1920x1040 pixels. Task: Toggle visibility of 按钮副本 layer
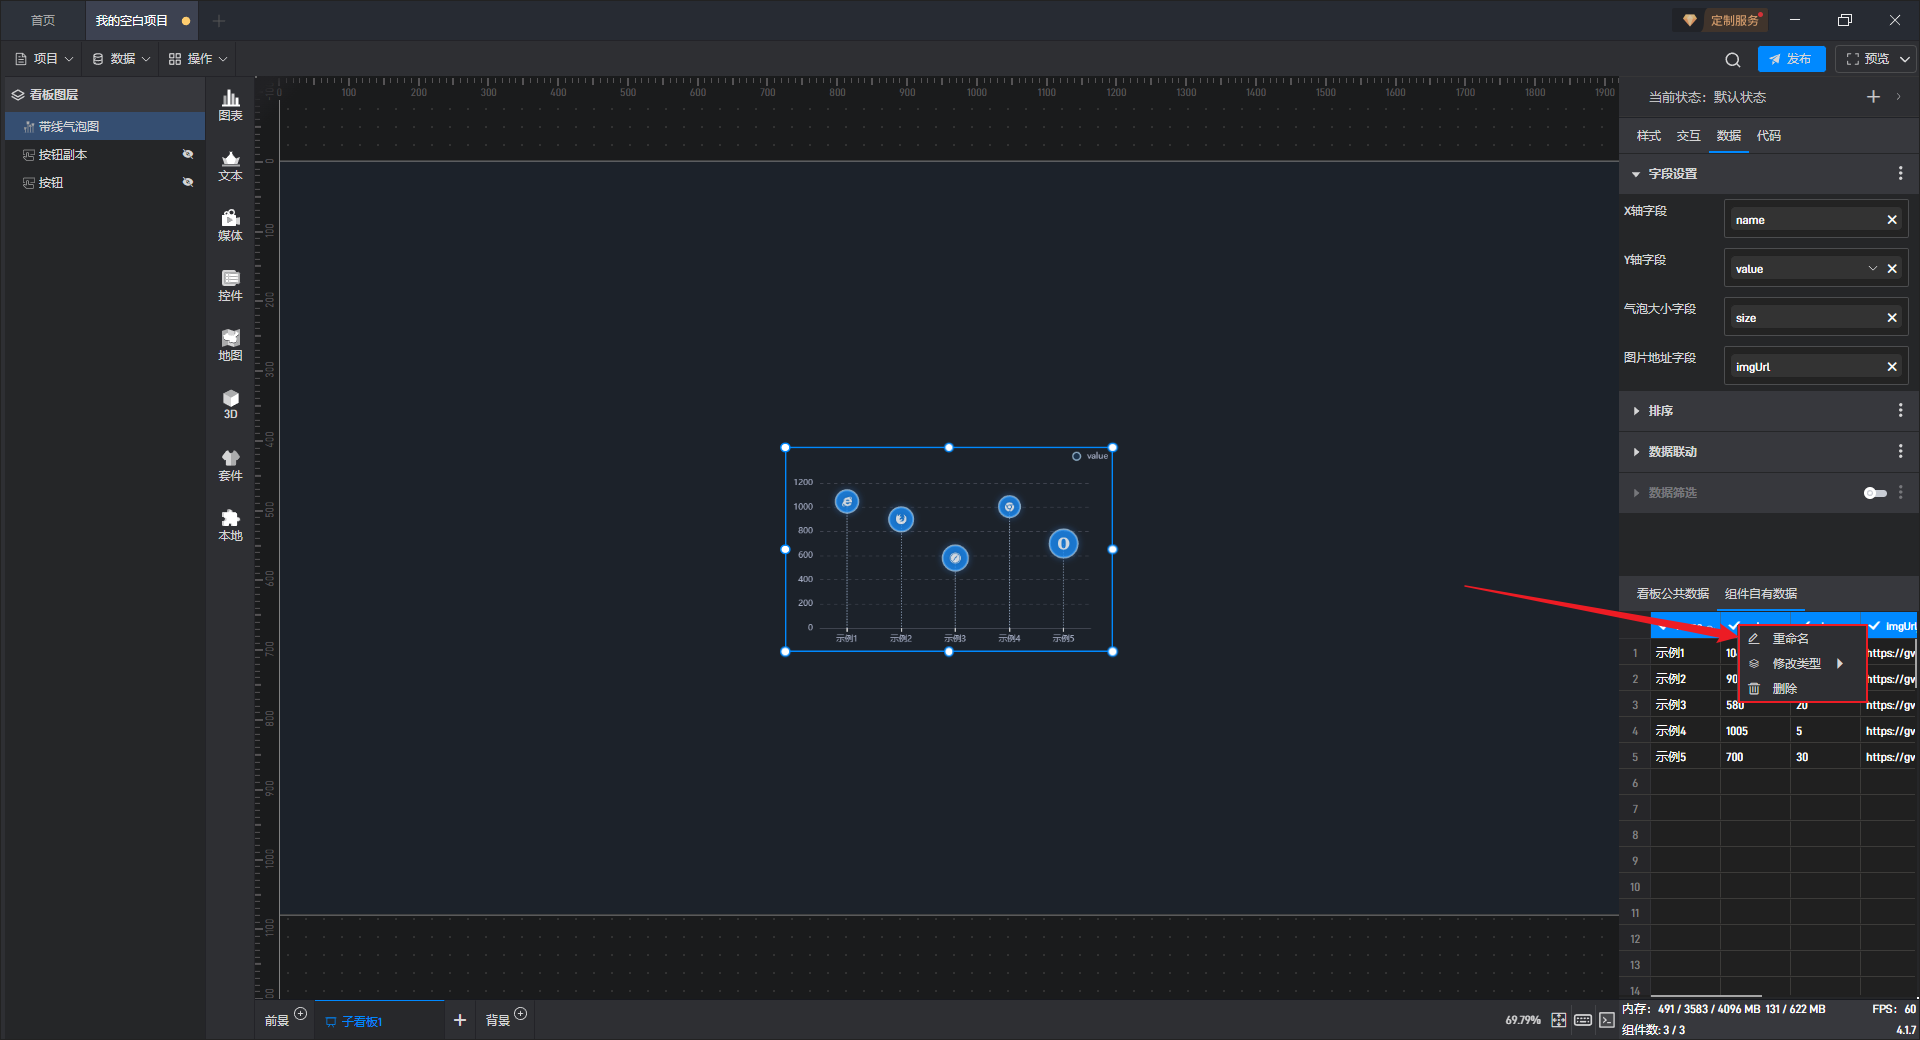[188, 154]
